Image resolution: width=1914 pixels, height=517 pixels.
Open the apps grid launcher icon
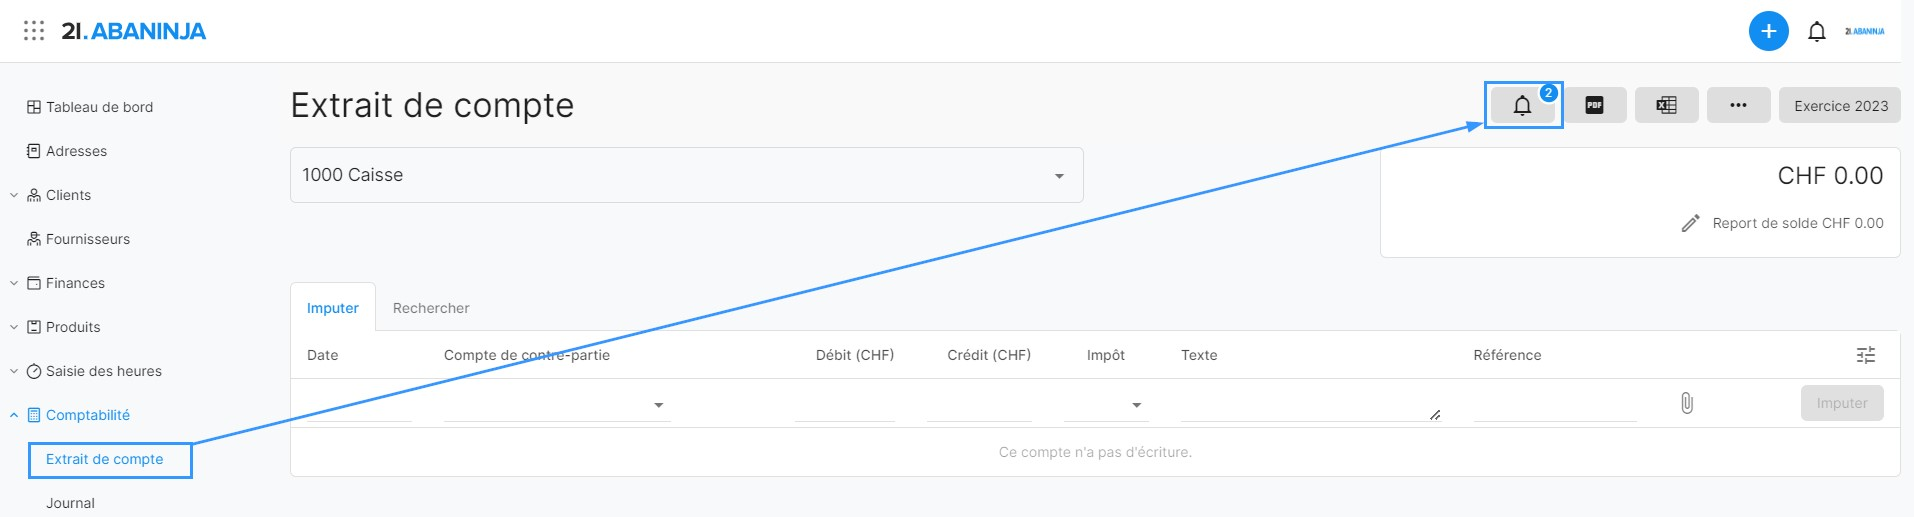[x=34, y=31]
